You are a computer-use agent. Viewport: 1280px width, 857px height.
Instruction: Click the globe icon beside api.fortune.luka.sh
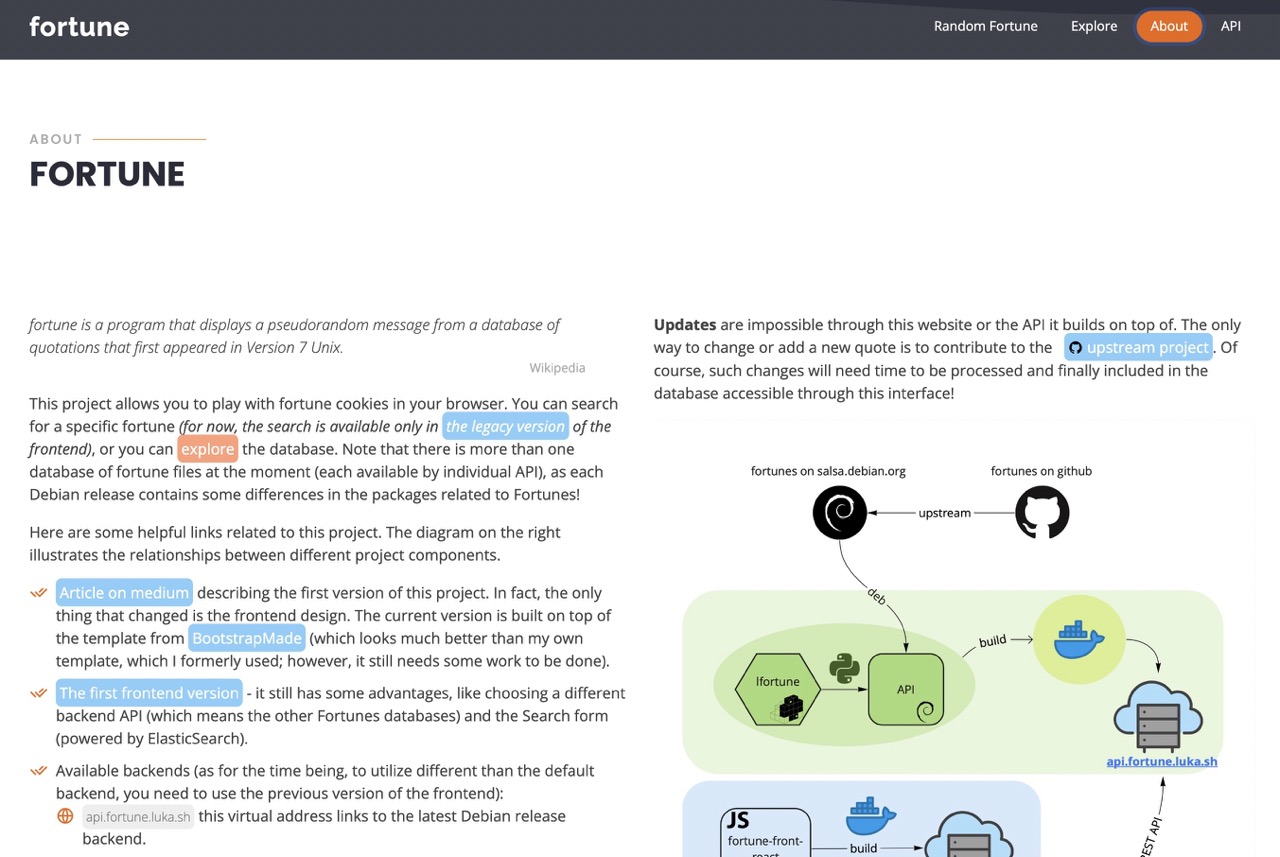65,816
